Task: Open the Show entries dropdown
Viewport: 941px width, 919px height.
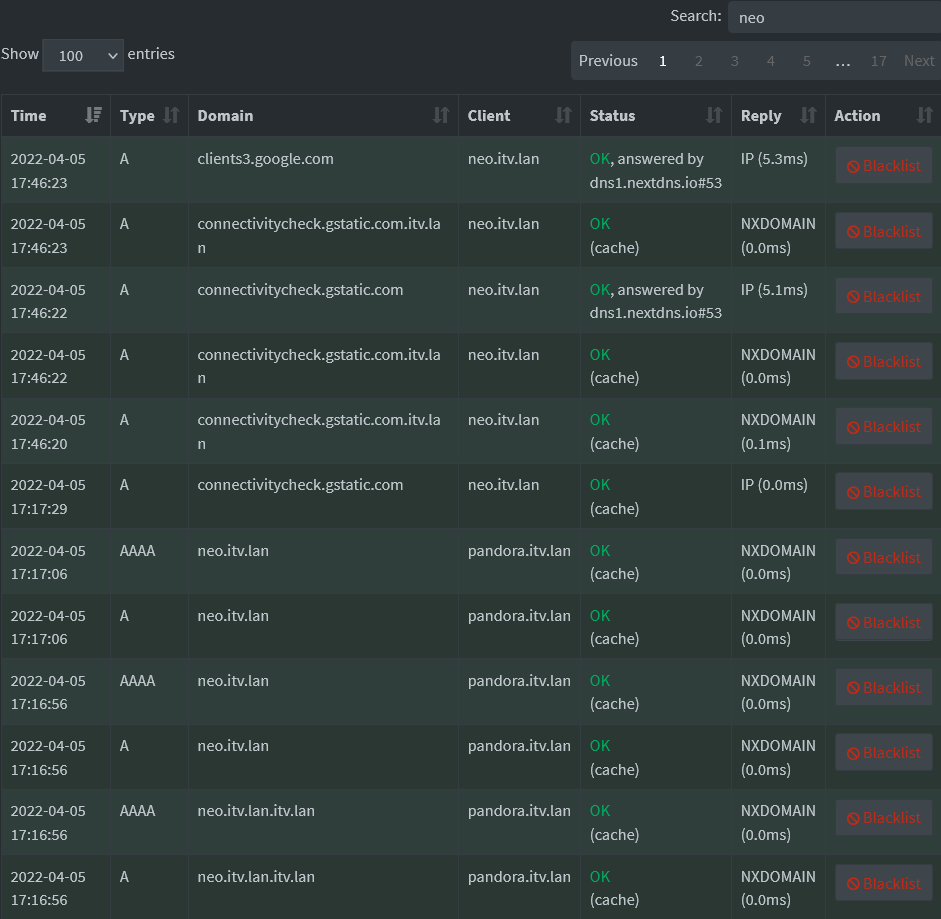Action: click(x=83, y=55)
